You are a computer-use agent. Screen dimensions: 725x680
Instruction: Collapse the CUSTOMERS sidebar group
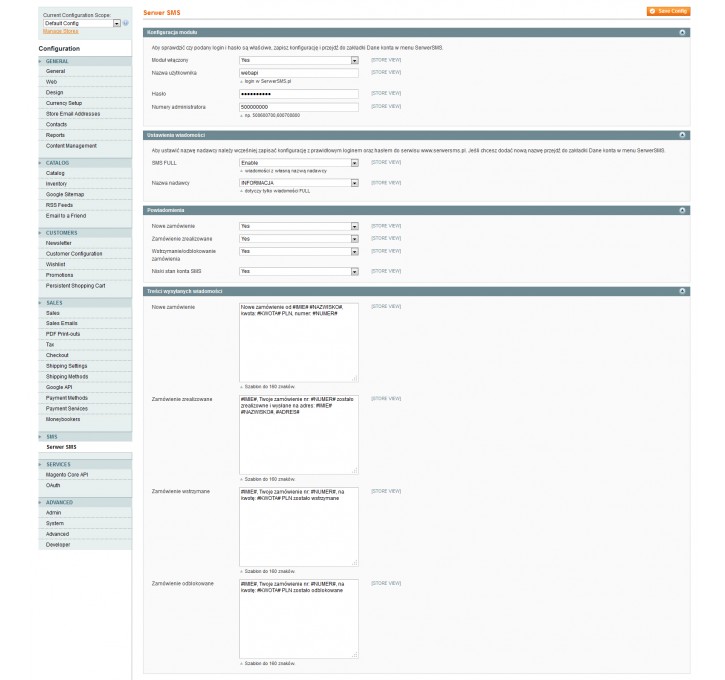point(85,233)
